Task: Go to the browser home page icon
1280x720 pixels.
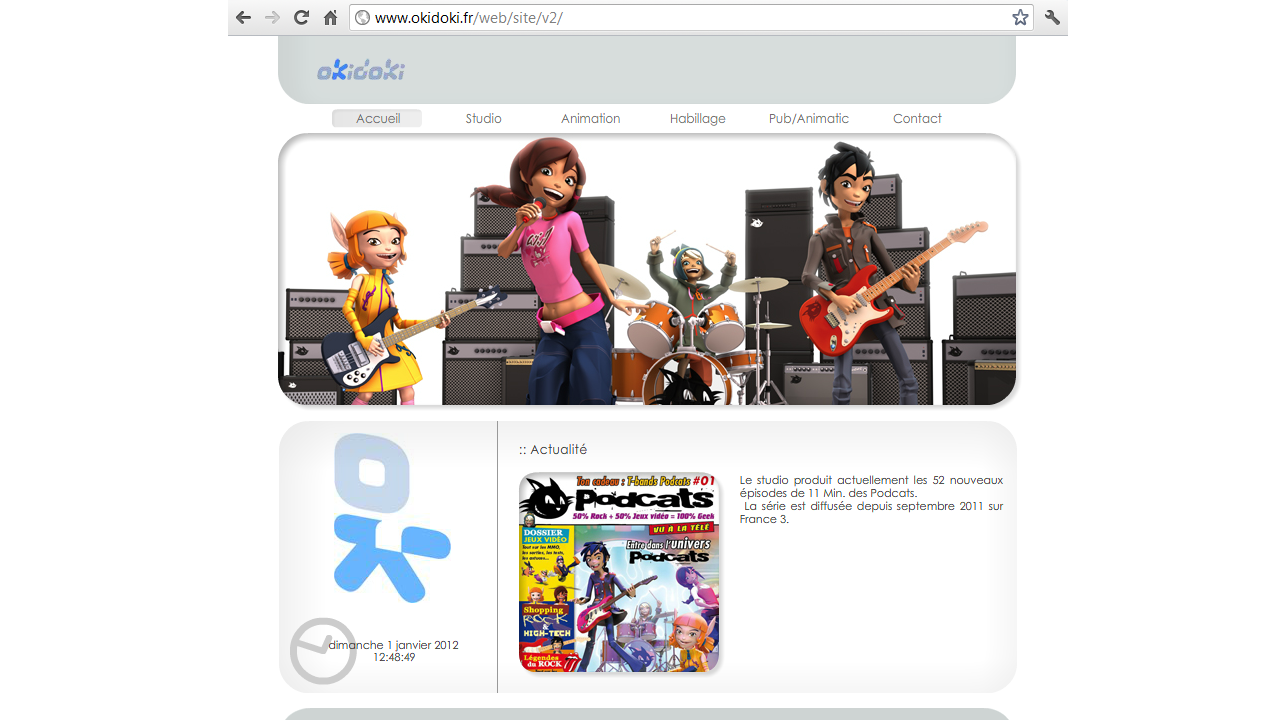Action: 330,17
